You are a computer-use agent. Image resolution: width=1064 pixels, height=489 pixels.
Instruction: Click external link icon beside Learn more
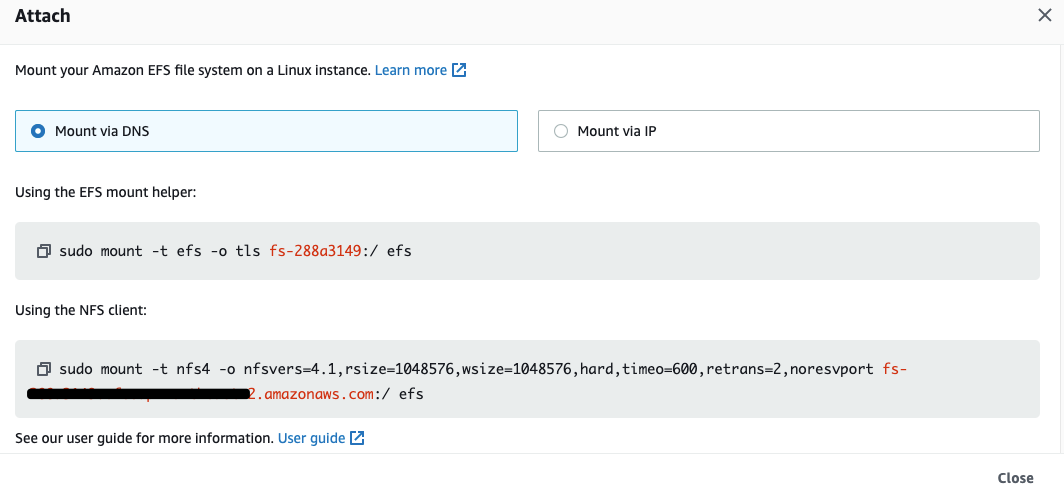click(x=459, y=70)
